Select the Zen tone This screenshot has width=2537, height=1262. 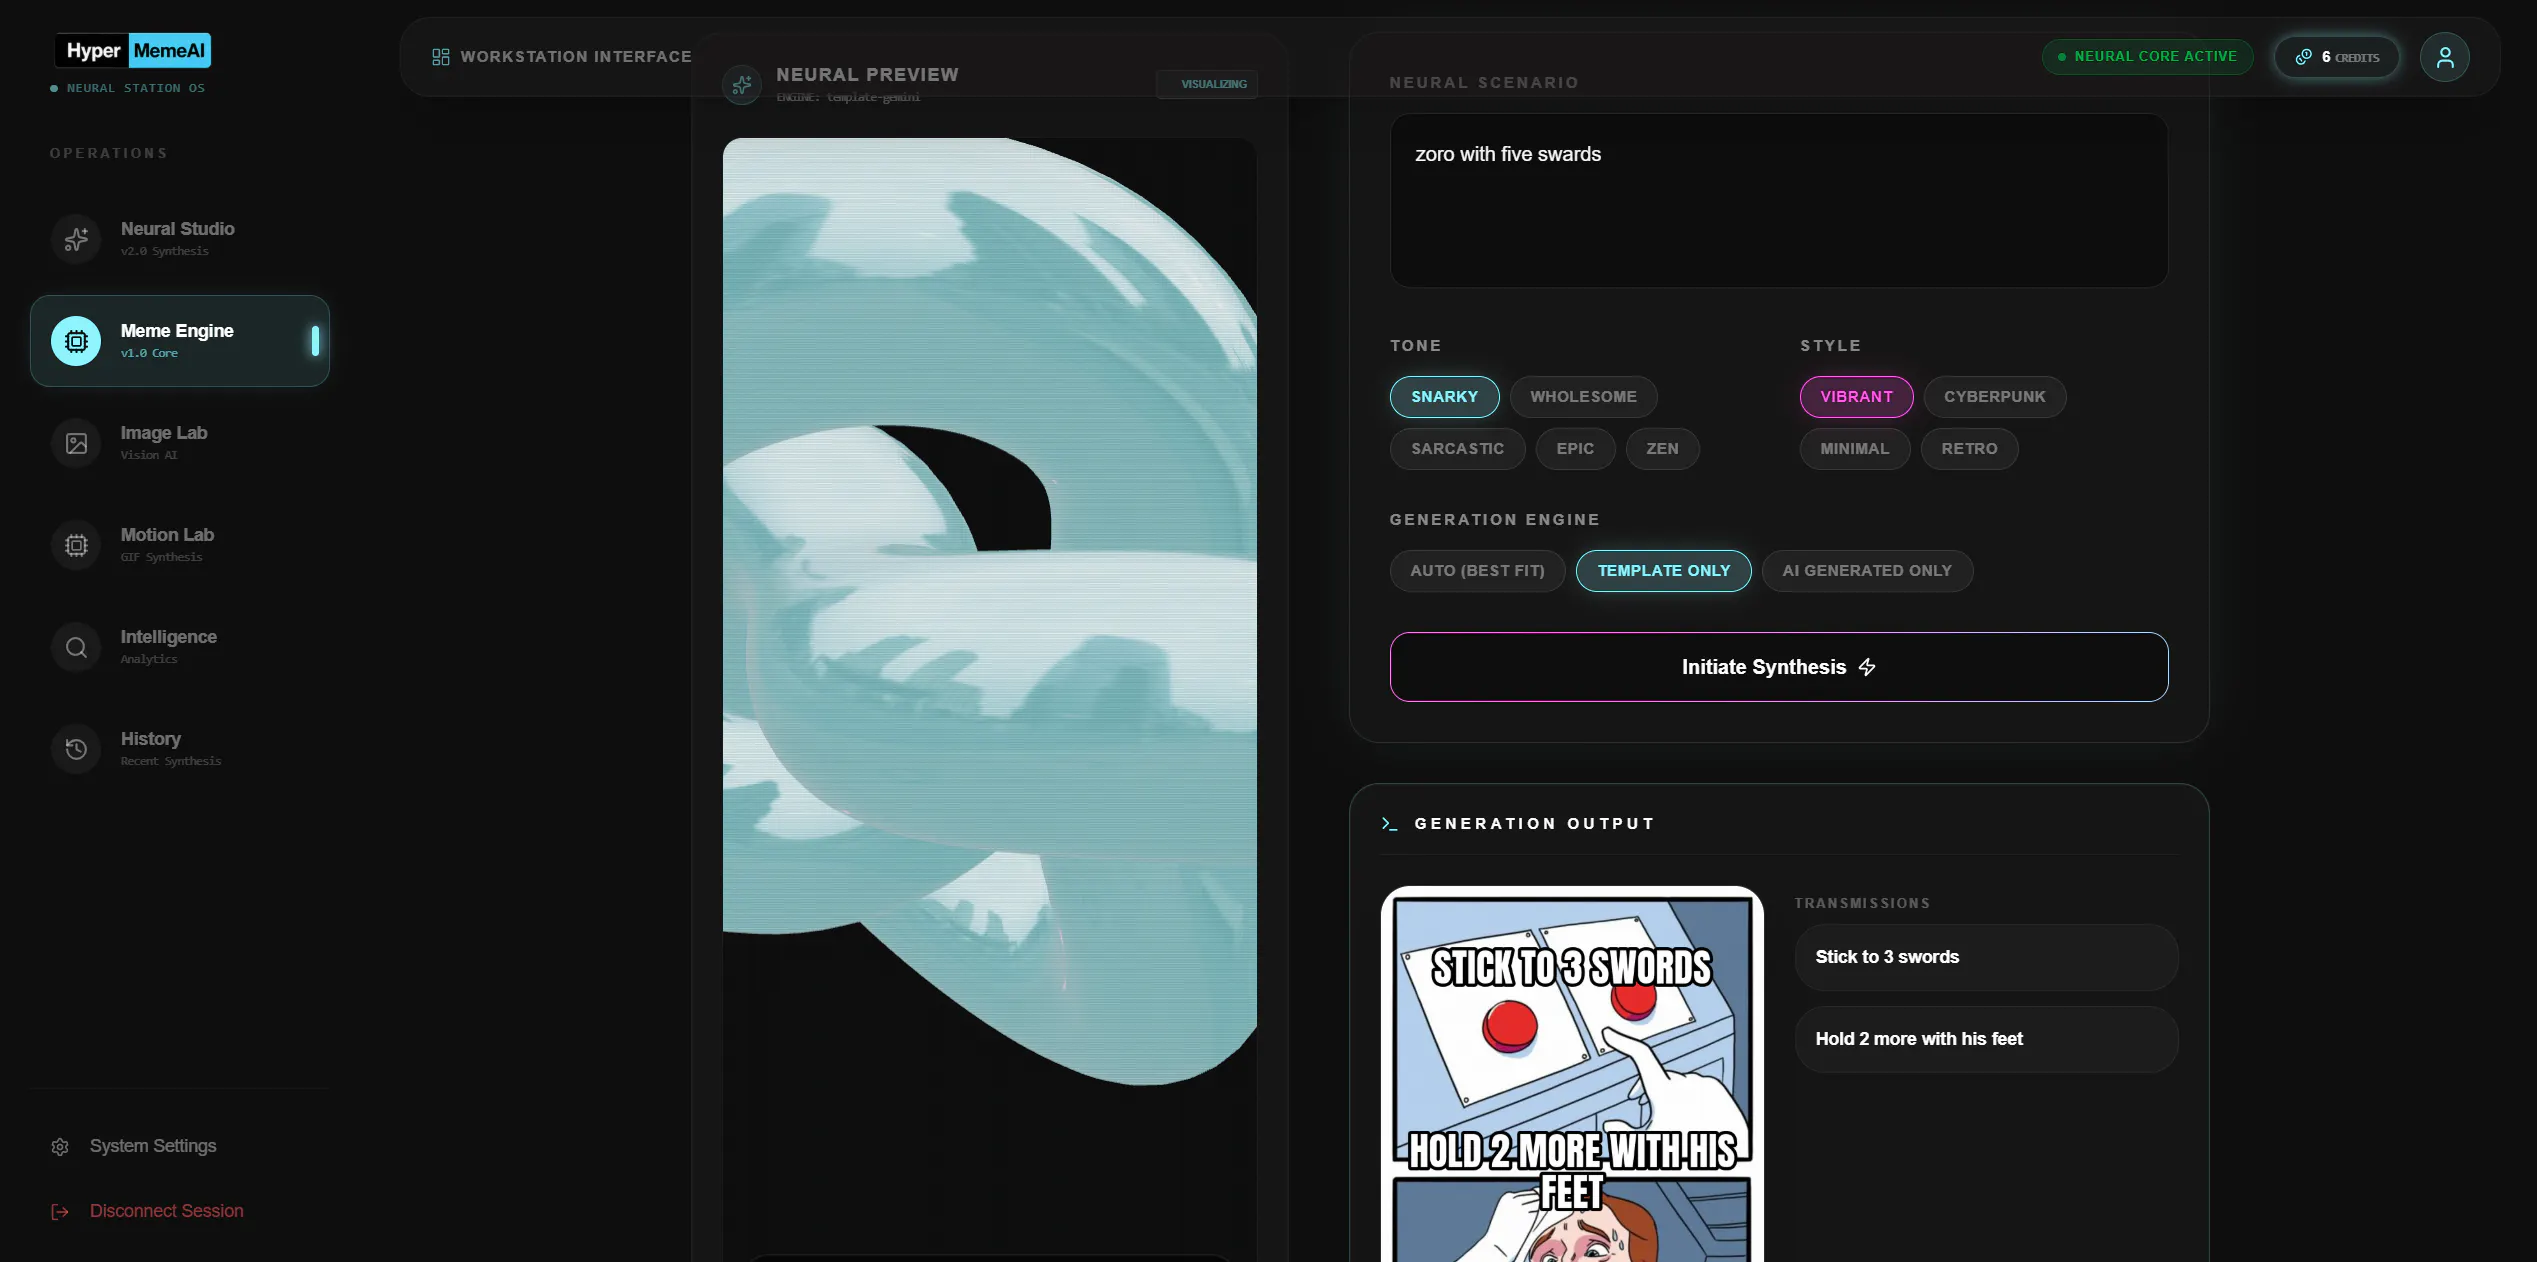tap(1662, 449)
